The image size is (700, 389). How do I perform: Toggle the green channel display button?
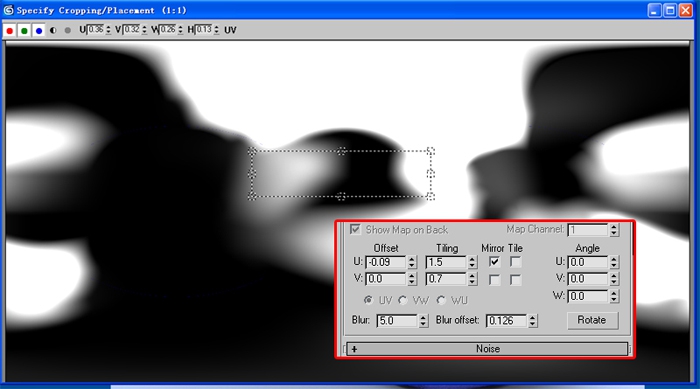pyautogui.click(x=24, y=30)
